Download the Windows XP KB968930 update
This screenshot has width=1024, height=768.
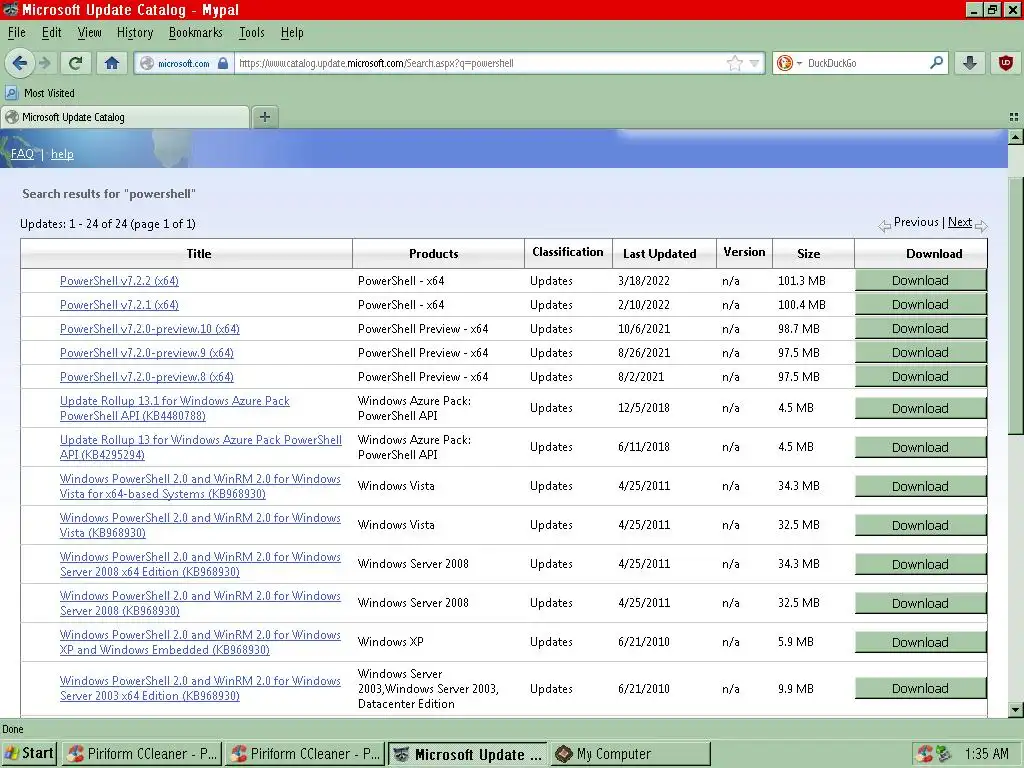click(x=920, y=643)
